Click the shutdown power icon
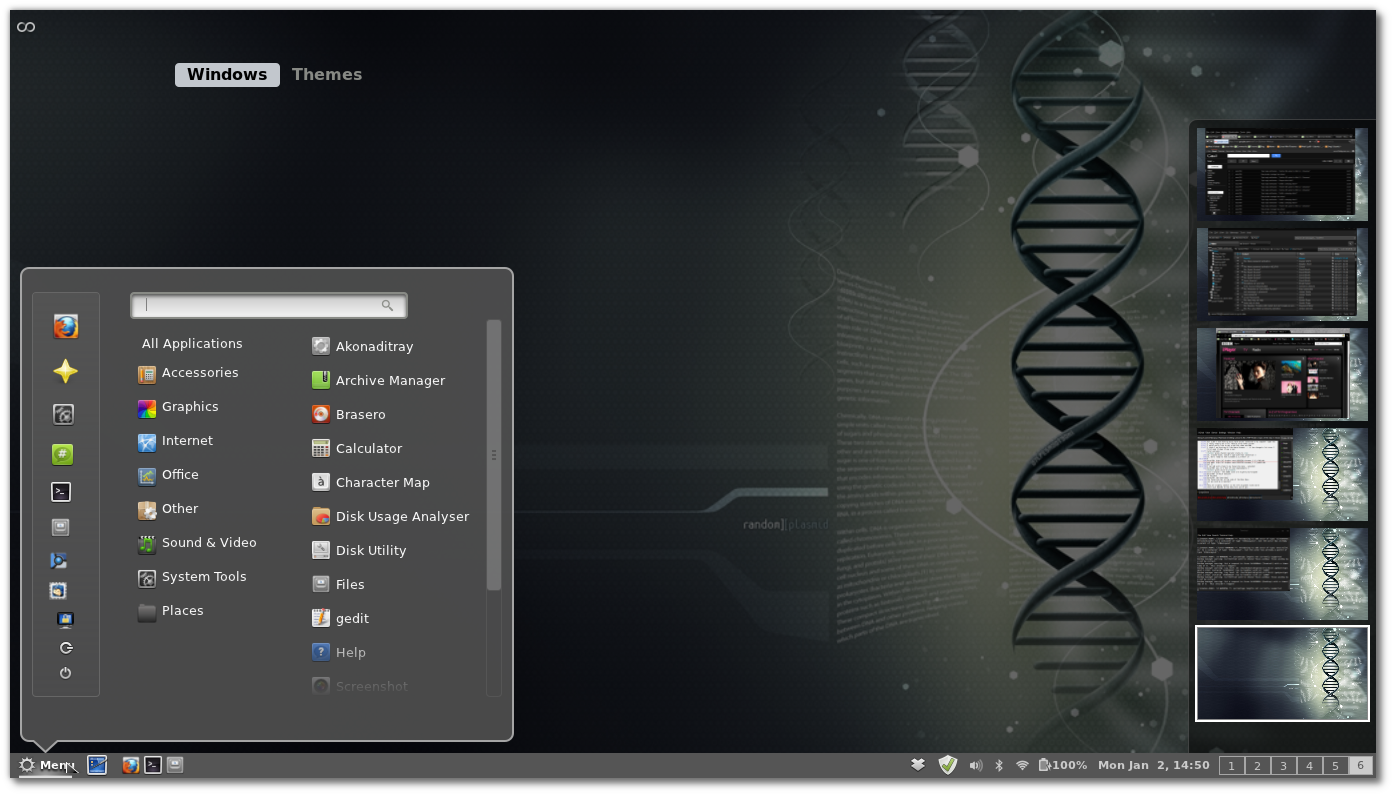This screenshot has width=1393, height=795. 66,673
